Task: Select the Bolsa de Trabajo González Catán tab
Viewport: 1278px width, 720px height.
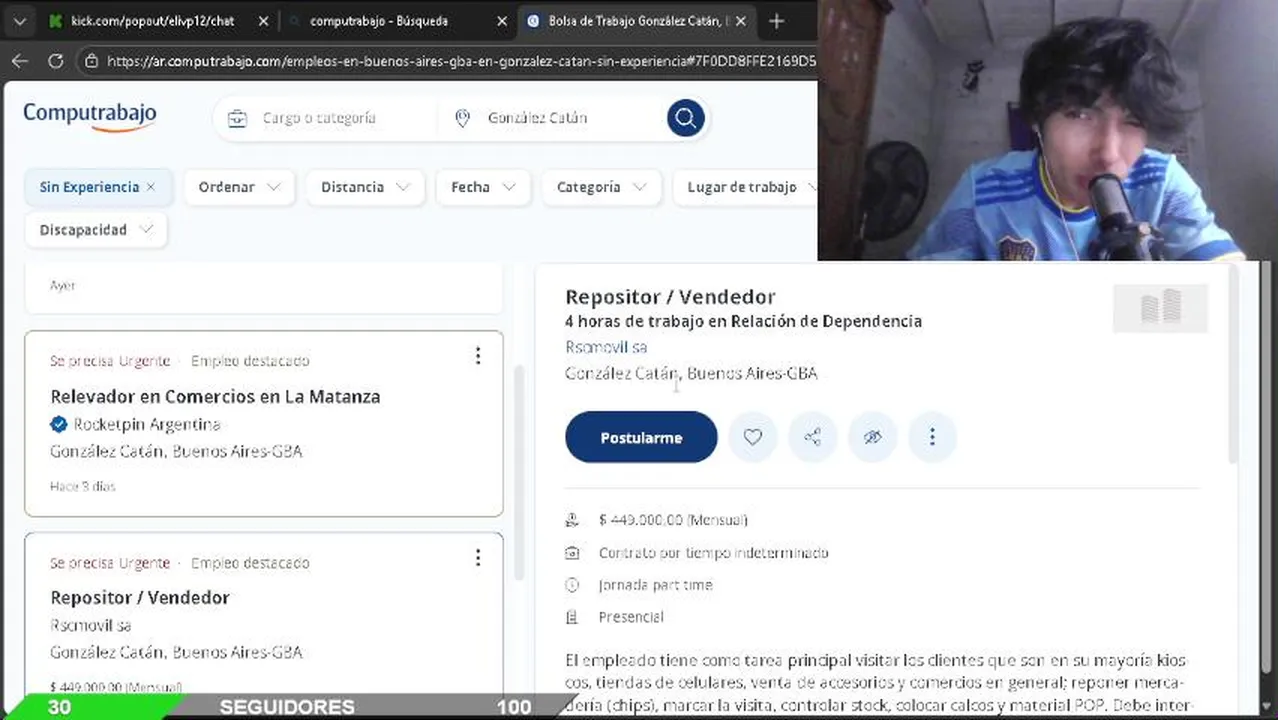Action: tap(636, 21)
